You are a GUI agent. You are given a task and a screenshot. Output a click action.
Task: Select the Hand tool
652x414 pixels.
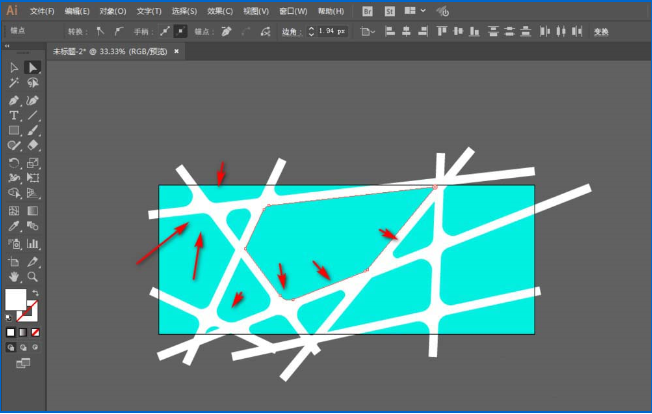pyautogui.click(x=14, y=276)
